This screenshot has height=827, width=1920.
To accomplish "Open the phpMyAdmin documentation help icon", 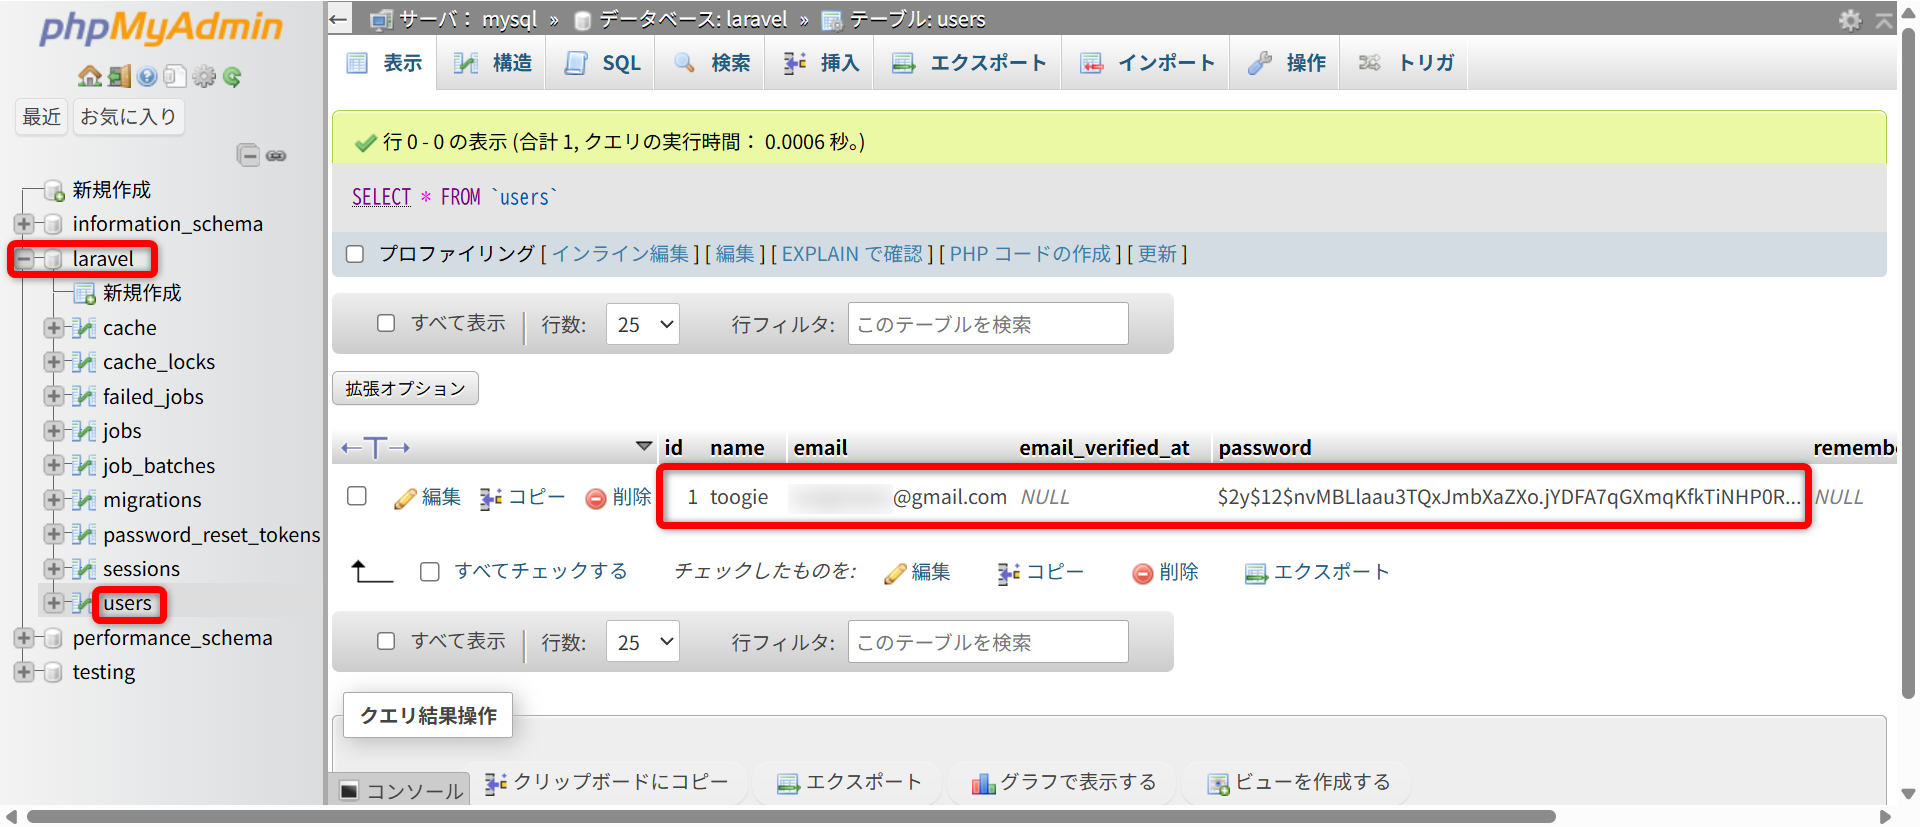I will [x=147, y=77].
